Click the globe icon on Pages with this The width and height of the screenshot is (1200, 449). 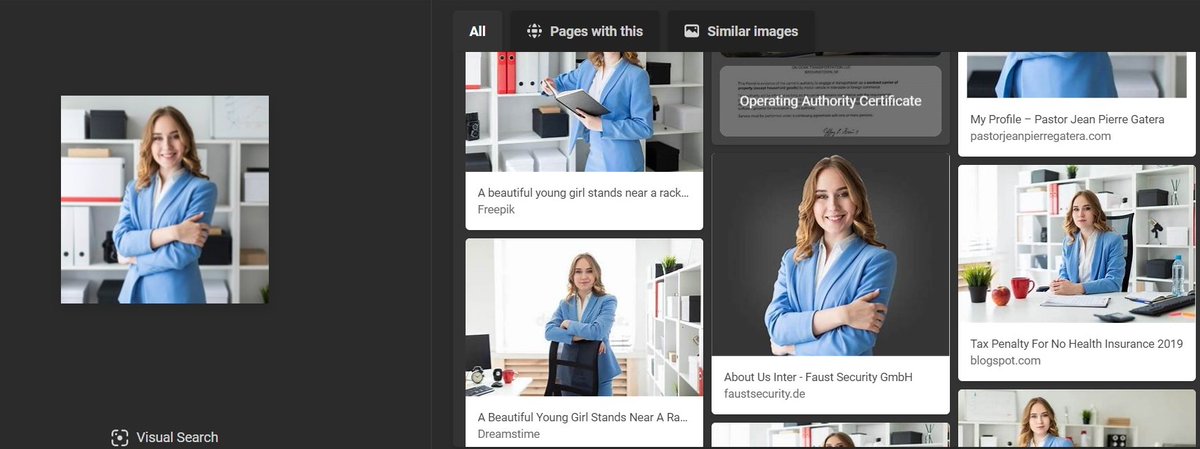(x=535, y=31)
